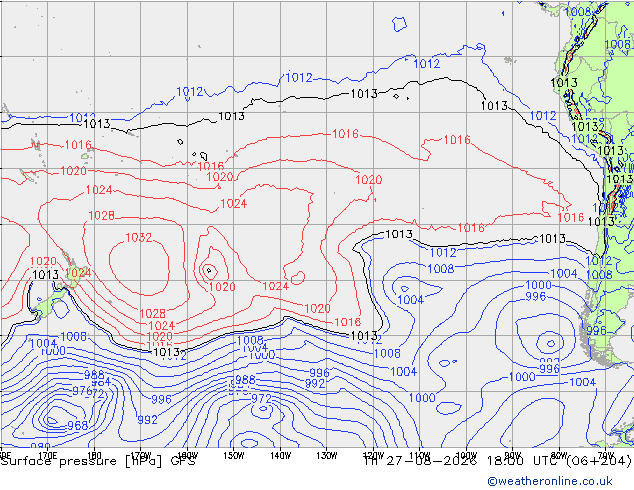
Task: Click the 160W longitude axis label
Action: tap(187, 456)
